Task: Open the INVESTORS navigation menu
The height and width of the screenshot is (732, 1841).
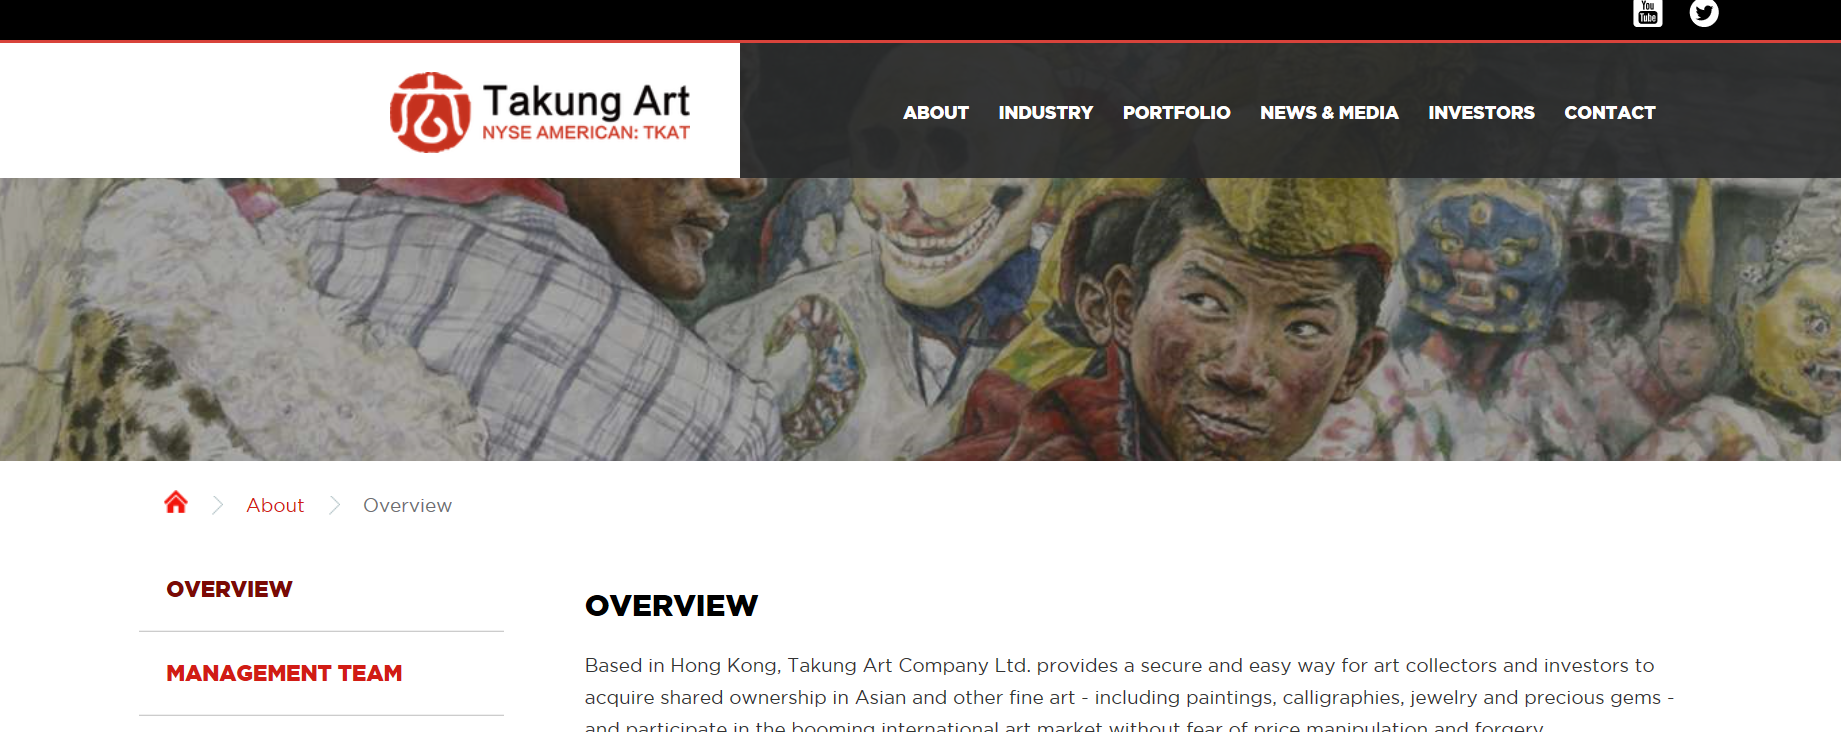Action: click(x=1481, y=113)
